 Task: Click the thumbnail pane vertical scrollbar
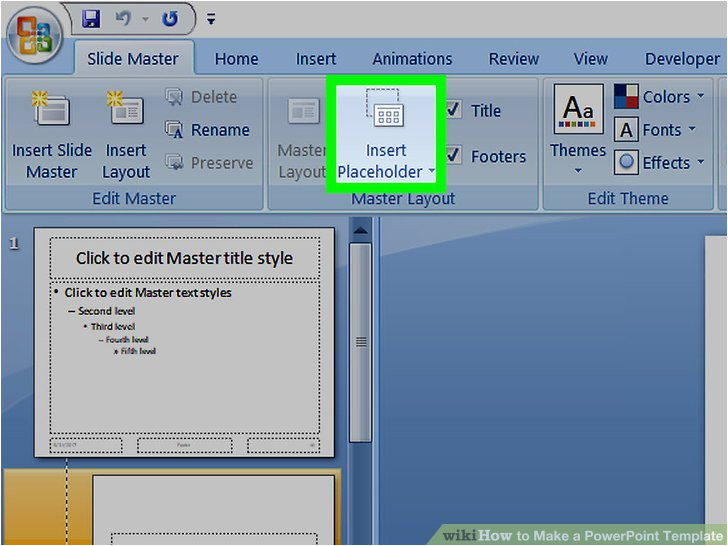[360, 340]
